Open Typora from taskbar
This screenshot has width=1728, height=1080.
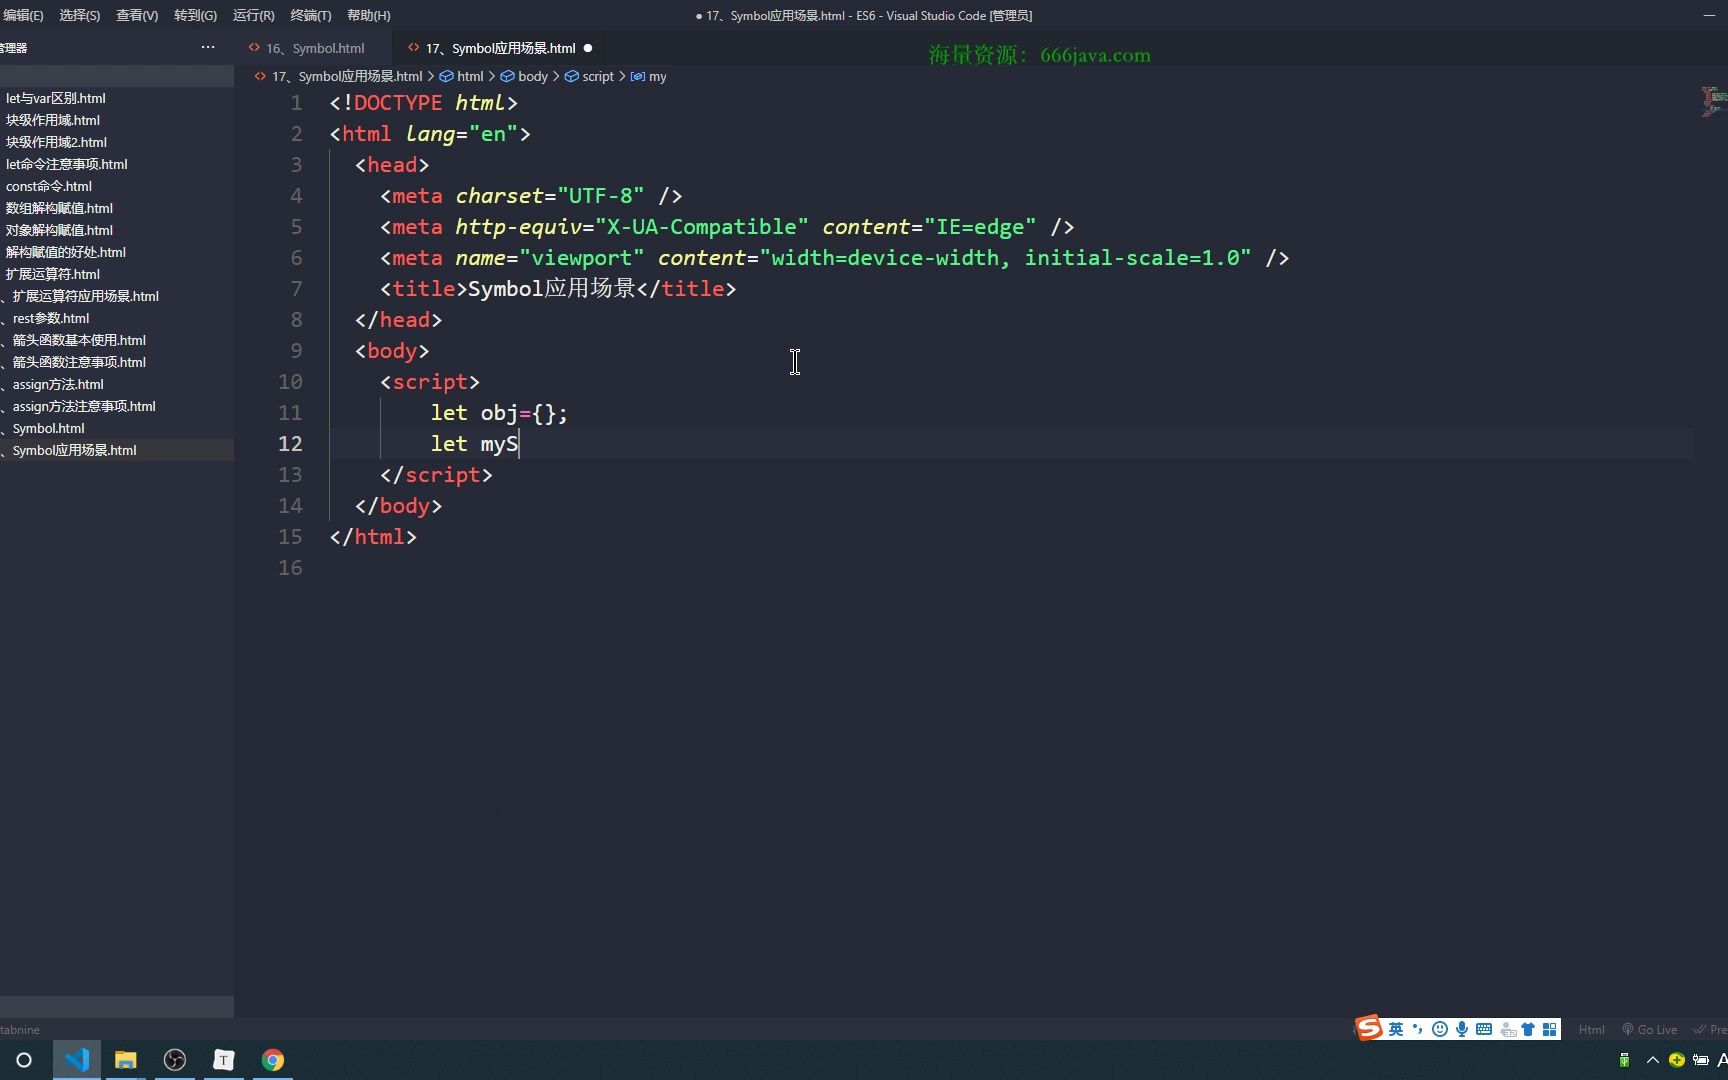point(224,1060)
